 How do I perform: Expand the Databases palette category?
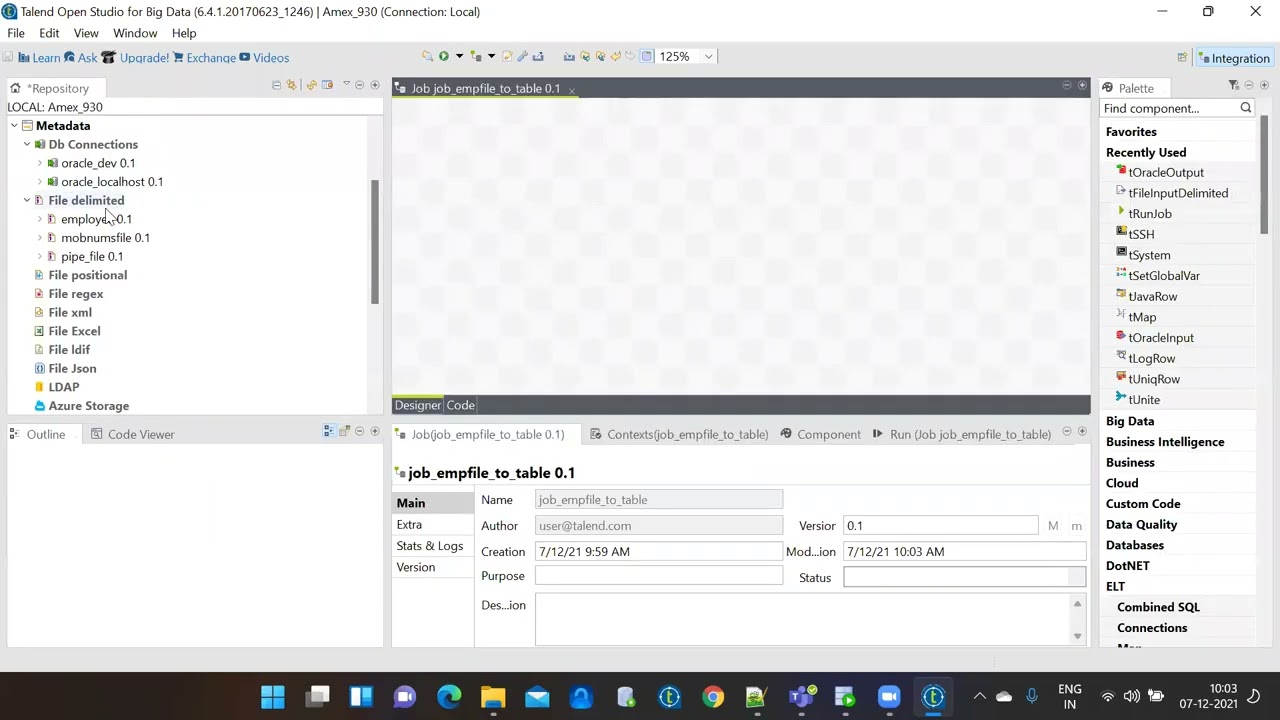click(1135, 545)
